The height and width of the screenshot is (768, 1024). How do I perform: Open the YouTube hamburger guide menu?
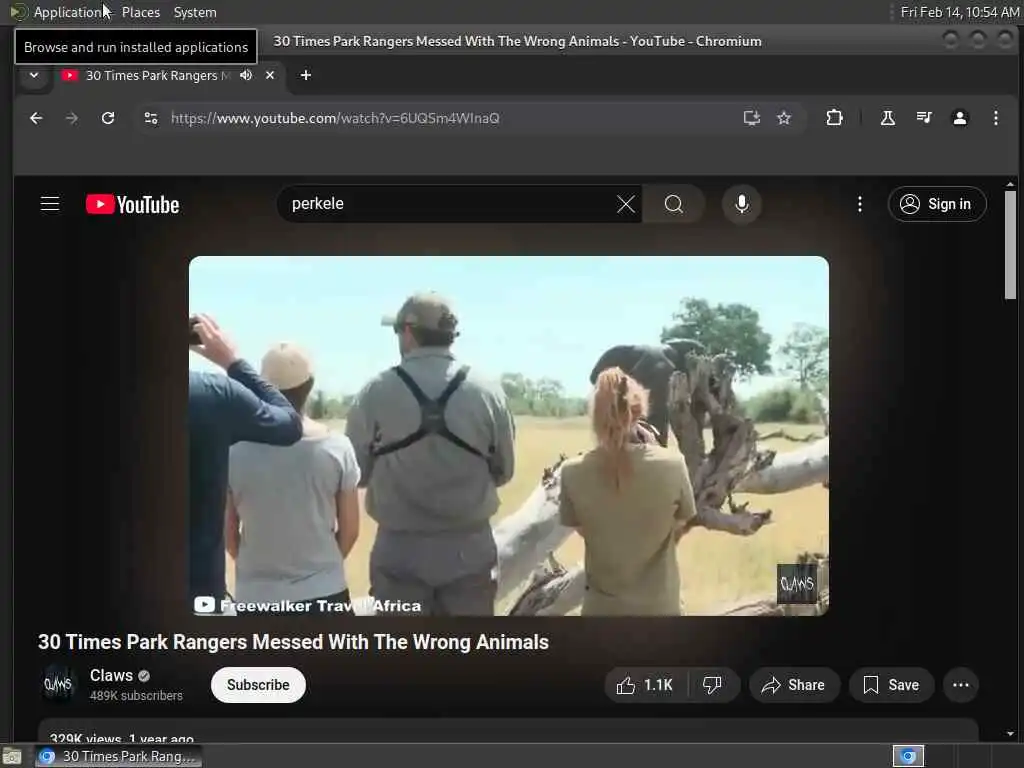(50, 204)
